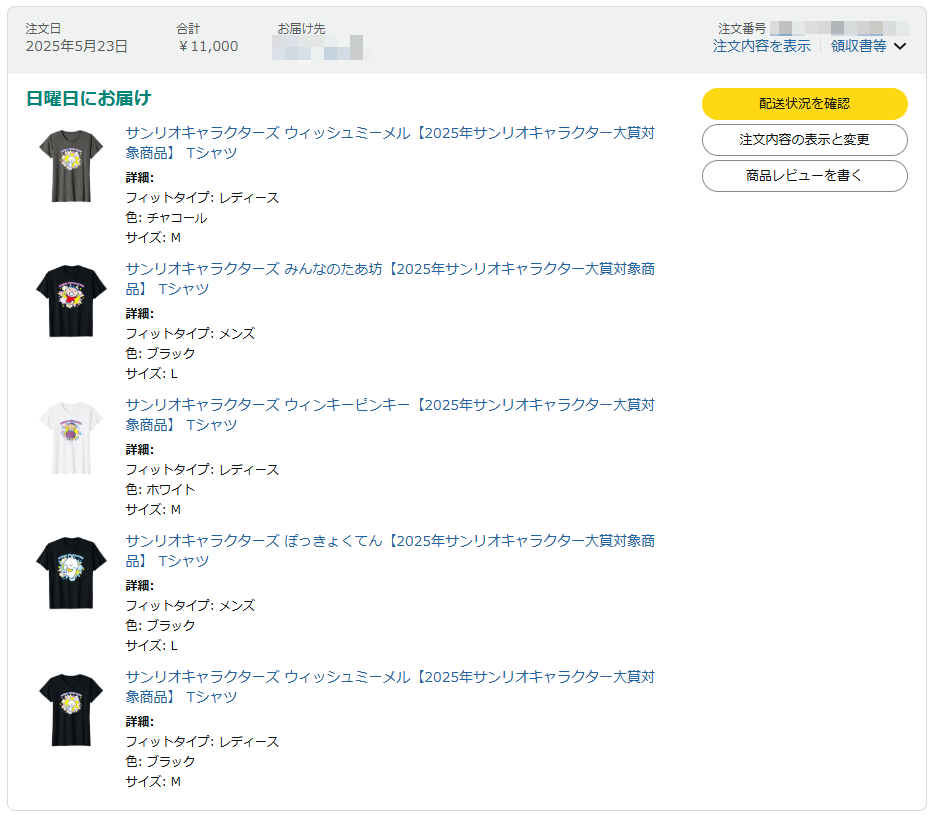The image size is (937, 819).
Task: Click the chevron next to 領収書等
Action: (x=900, y=47)
